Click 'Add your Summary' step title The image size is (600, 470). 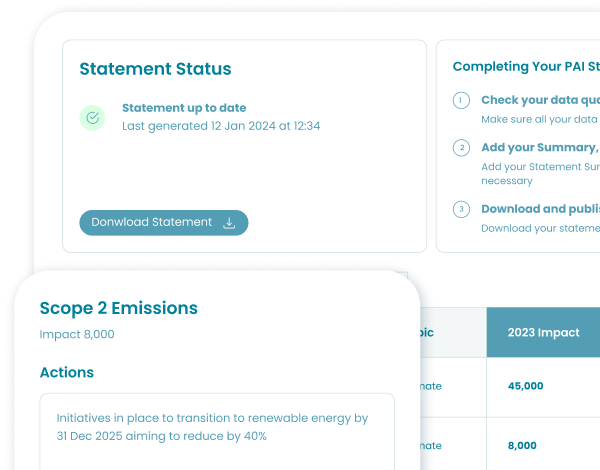pyautogui.click(x=540, y=147)
